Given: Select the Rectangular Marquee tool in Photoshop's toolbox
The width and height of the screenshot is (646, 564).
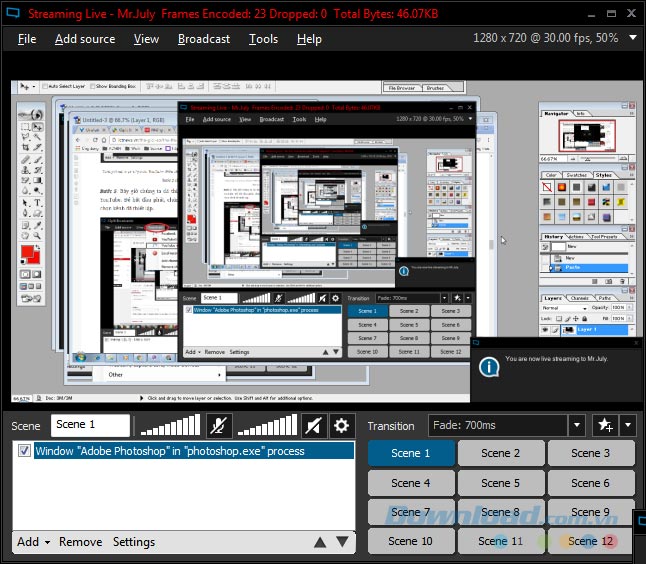Looking at the screenshot, I should coord(25,127).
